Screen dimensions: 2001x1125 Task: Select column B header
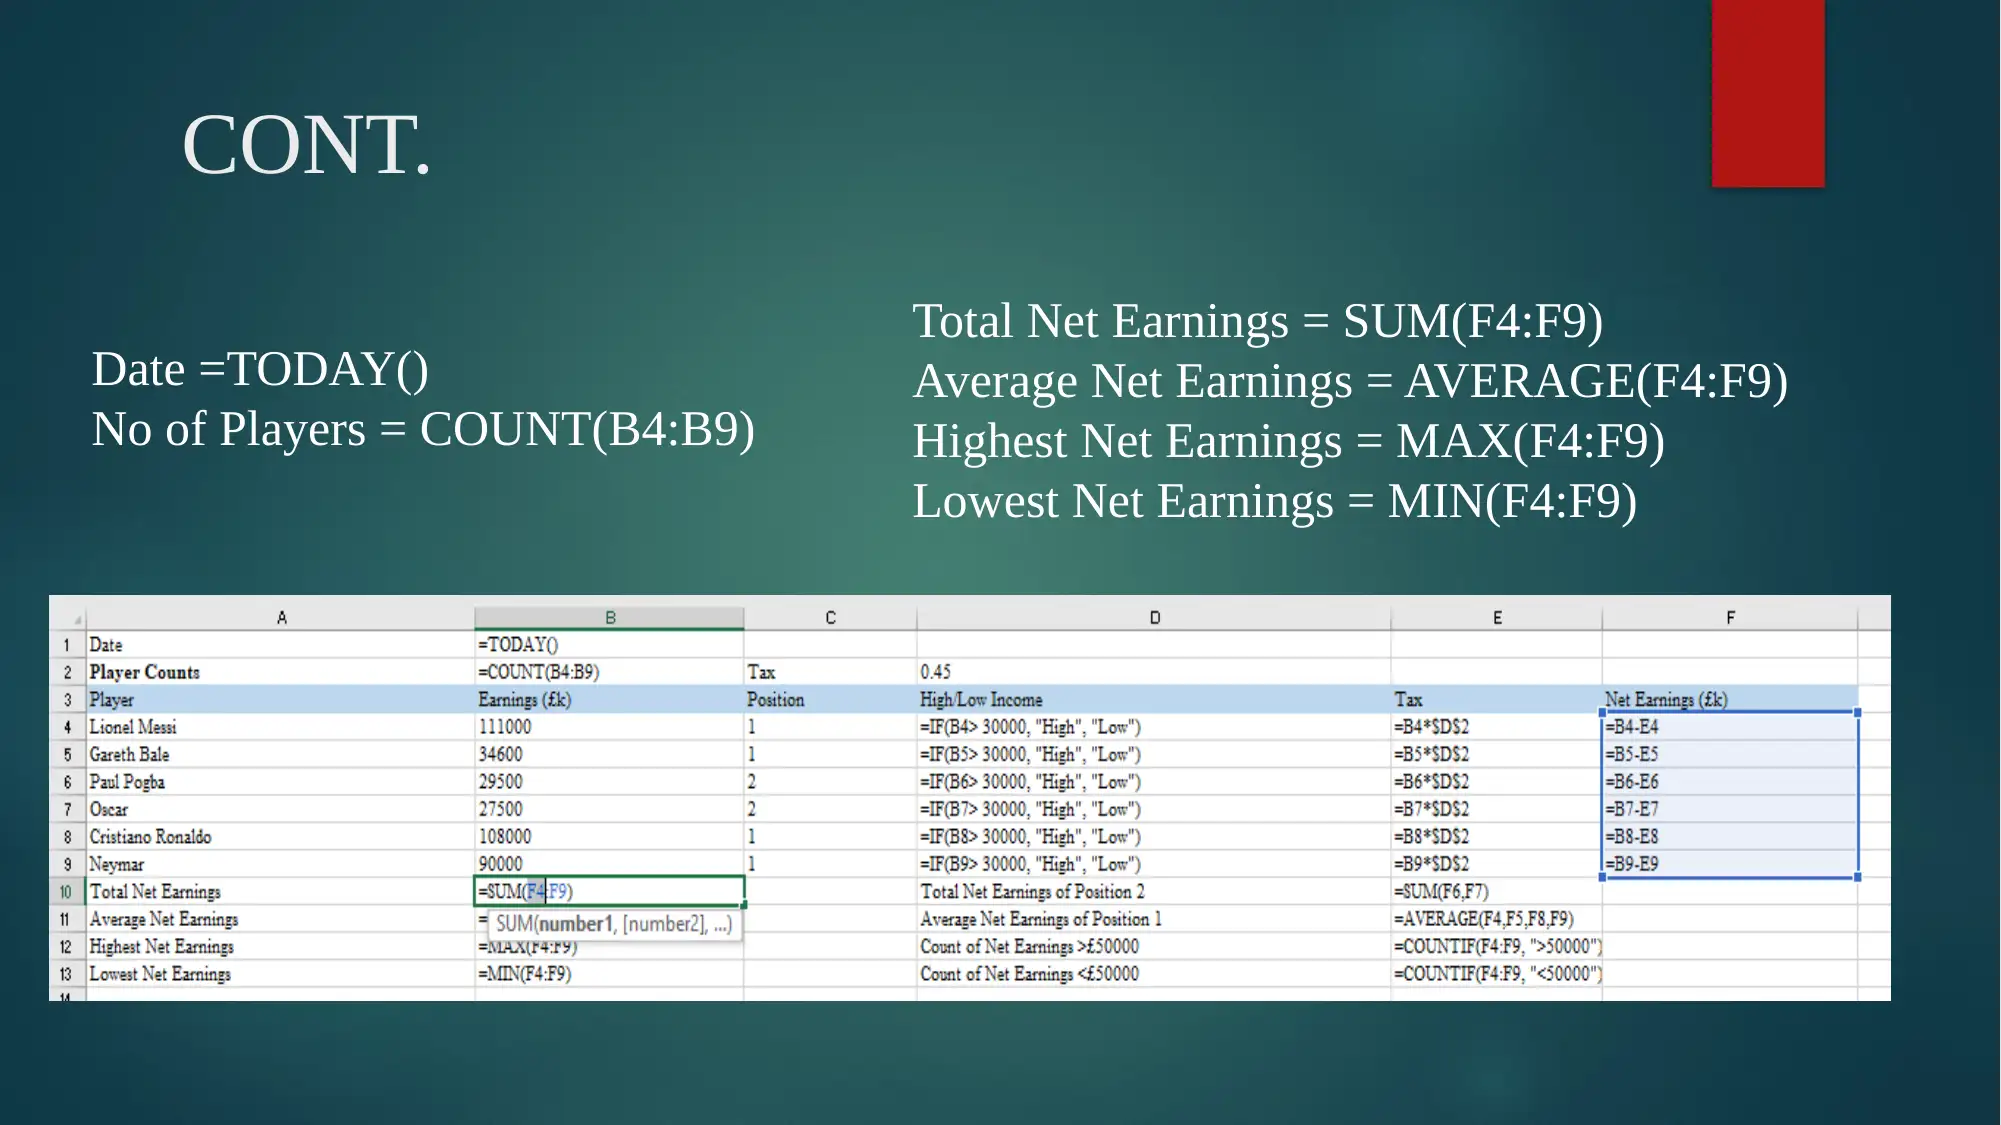point(609,617)
